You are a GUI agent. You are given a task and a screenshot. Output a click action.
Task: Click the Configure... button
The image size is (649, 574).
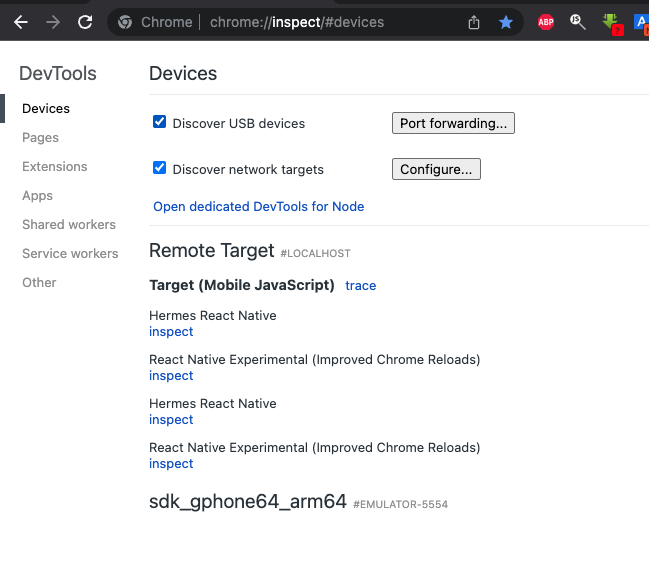coord(436,169)
